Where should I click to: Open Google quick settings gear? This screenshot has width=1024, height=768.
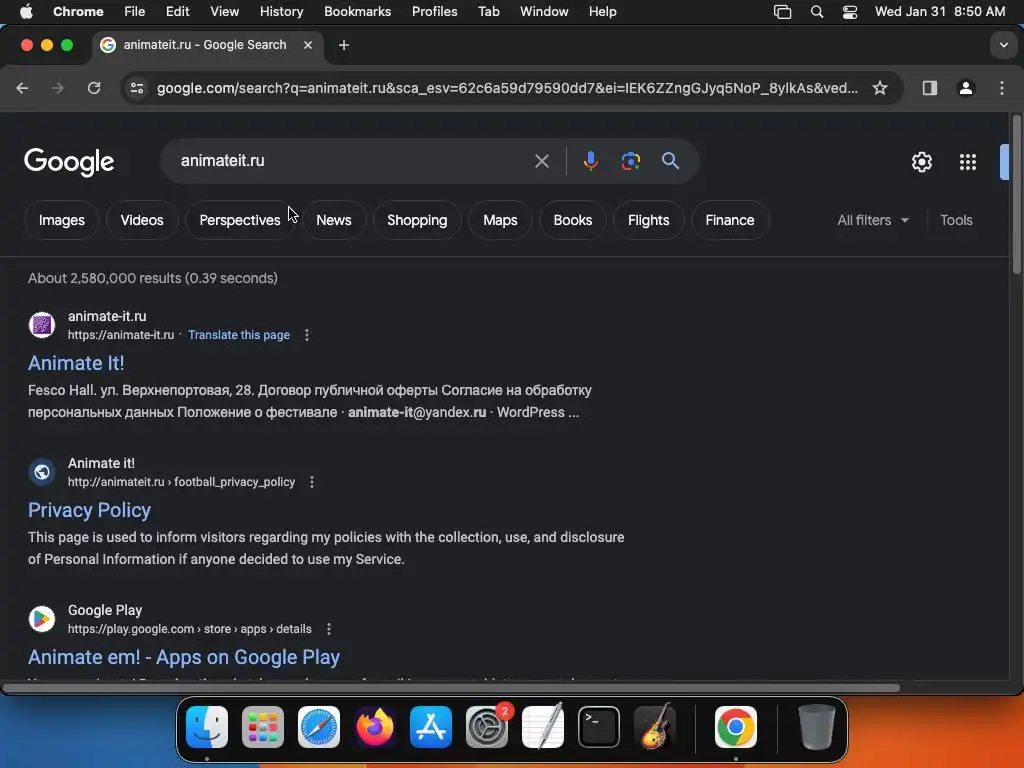point(921,162)
